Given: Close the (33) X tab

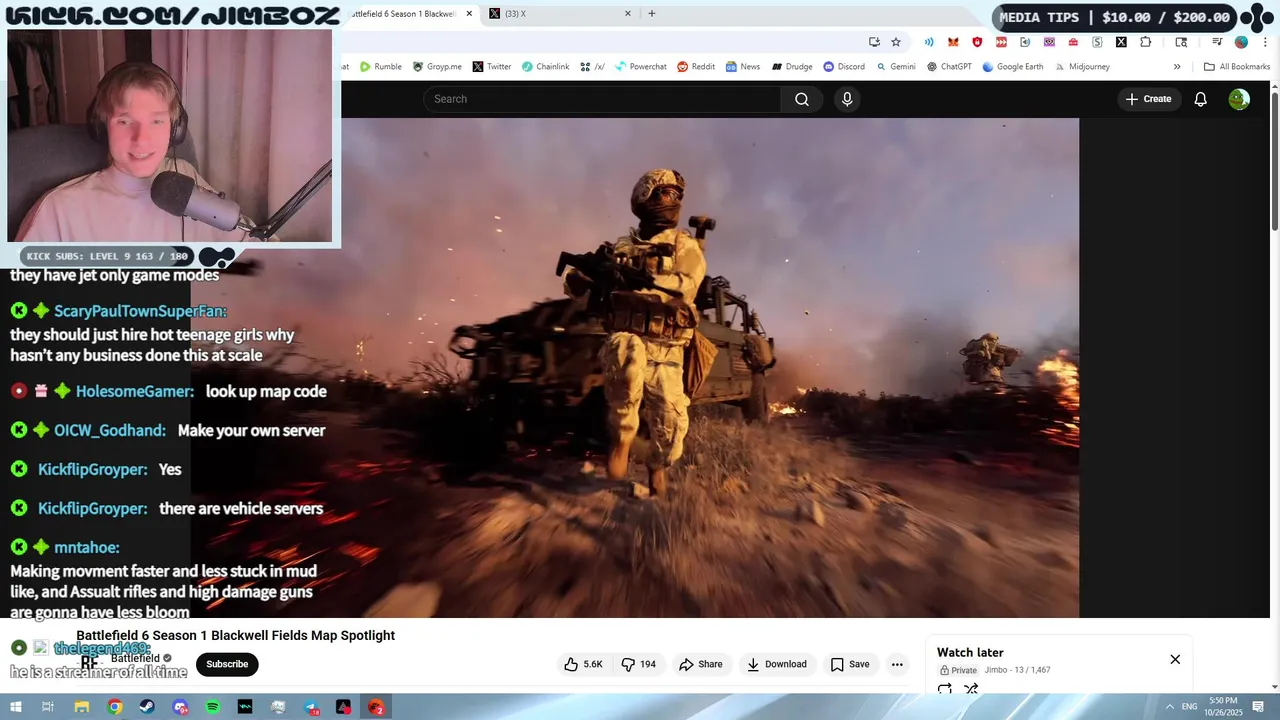Looking at the screenshot, I should (628, 14).
